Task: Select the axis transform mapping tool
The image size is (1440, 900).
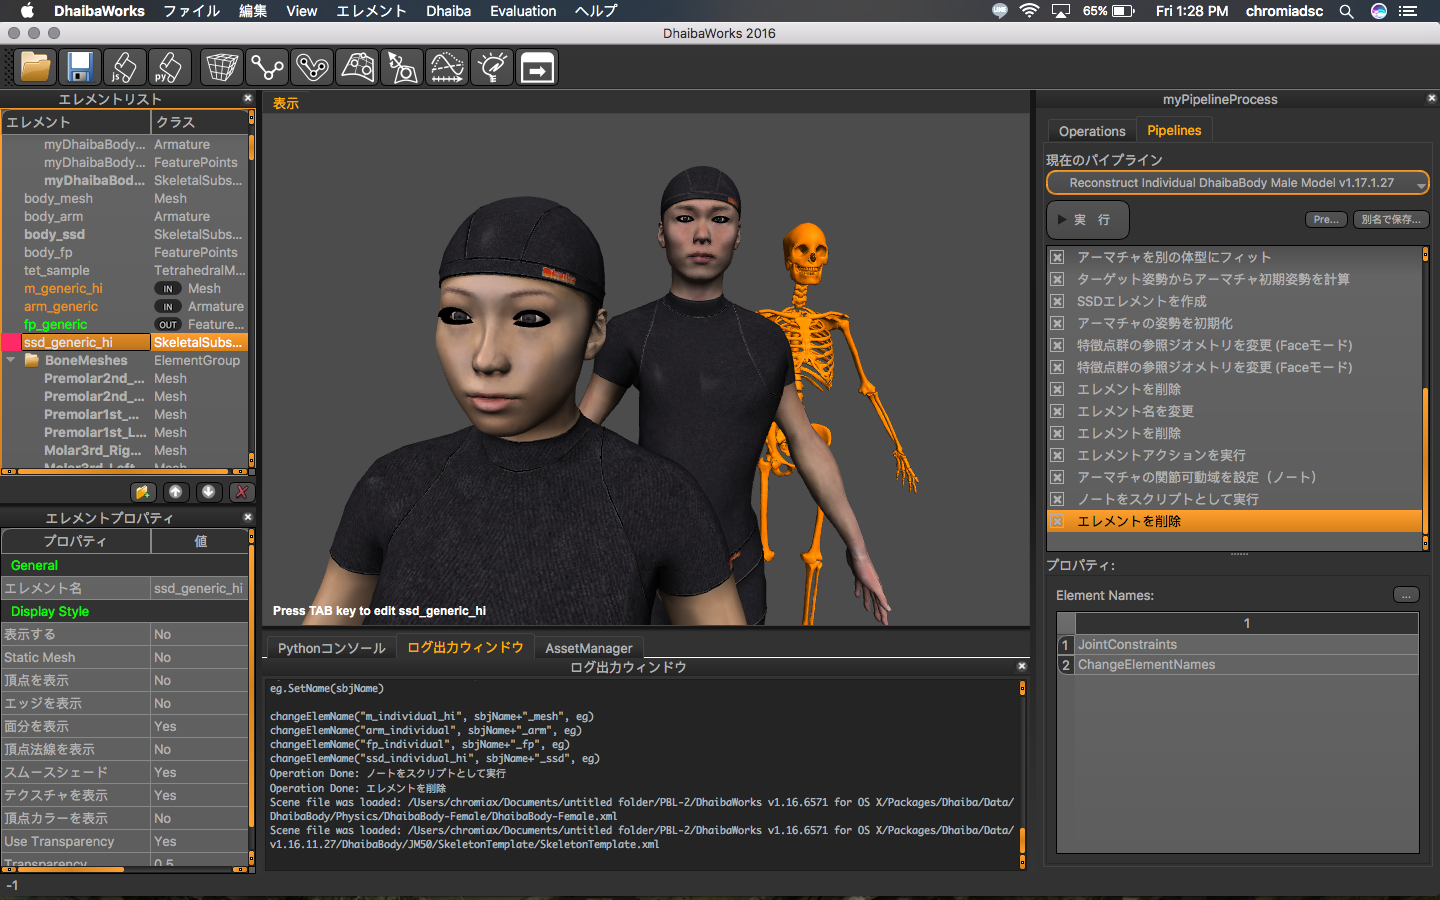Action: tap(402, 68)
